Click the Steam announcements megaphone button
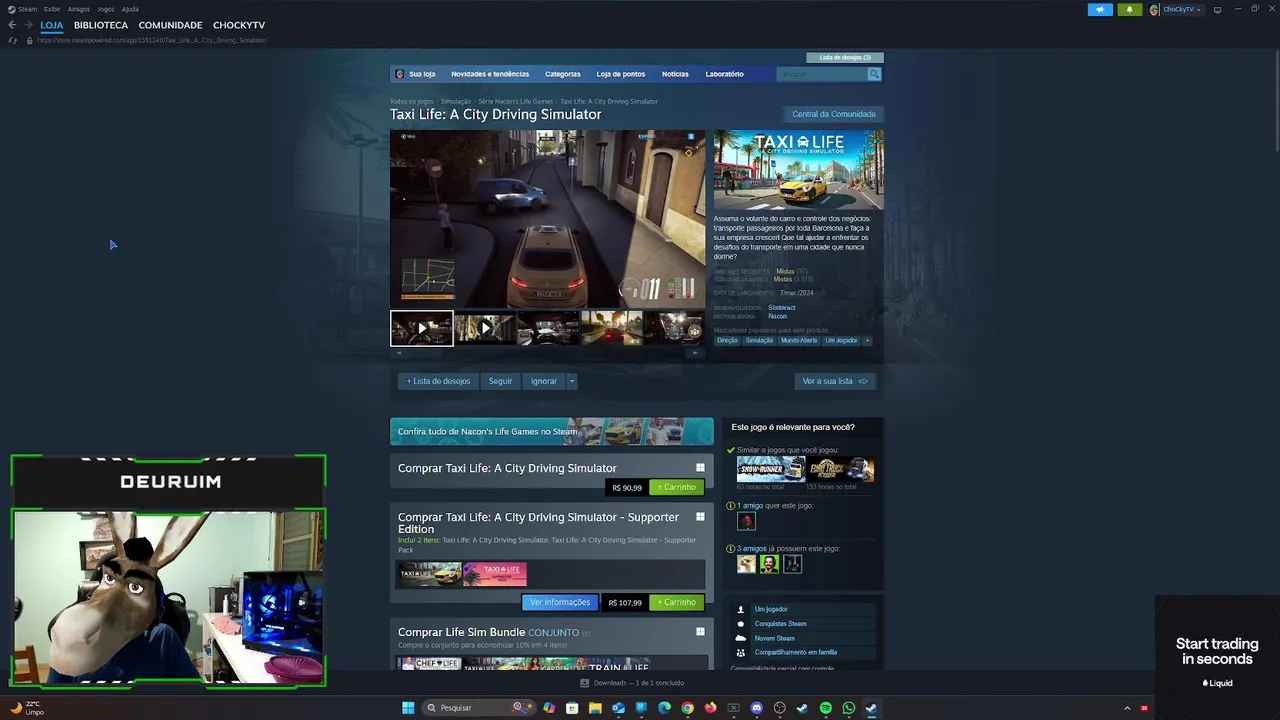 [x=1100, y=9]
